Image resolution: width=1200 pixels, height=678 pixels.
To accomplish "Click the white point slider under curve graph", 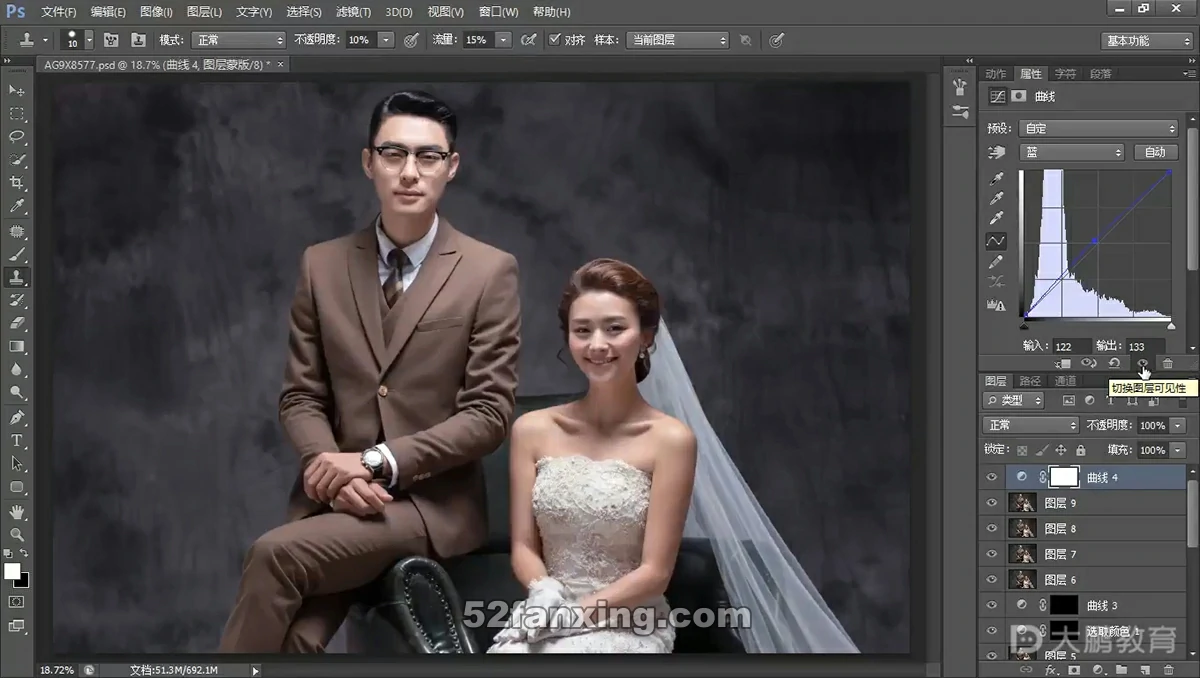I will tap(1171, 325).
